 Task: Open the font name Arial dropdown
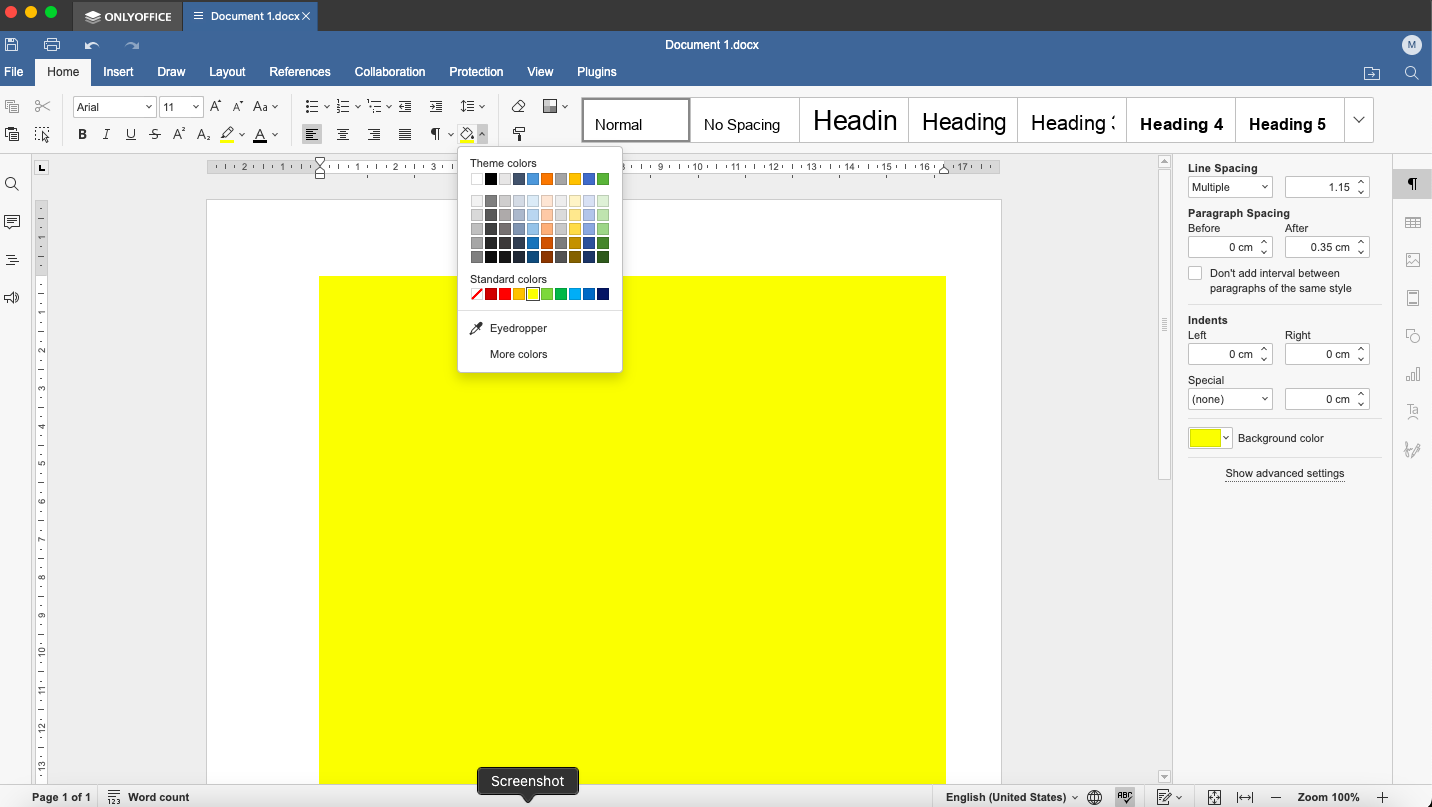pos(149,107)
